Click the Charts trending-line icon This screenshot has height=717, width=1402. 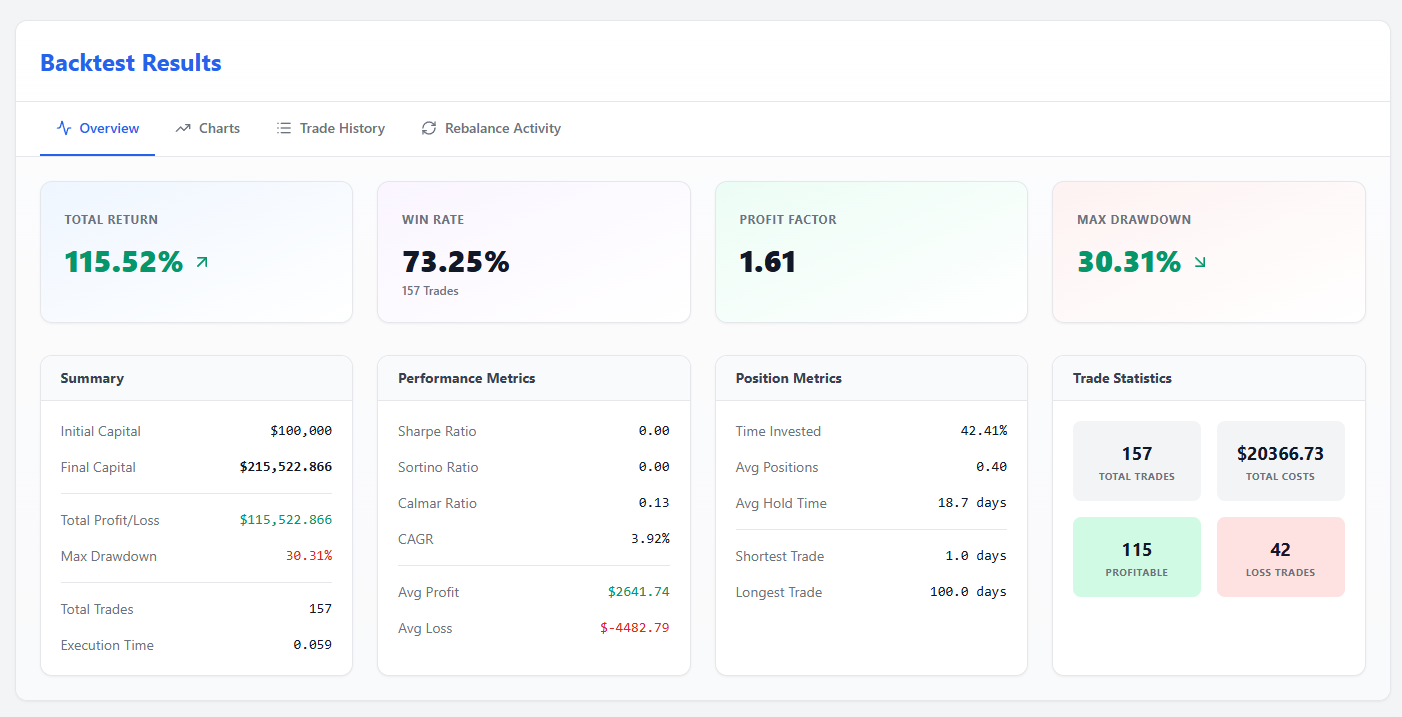[183, 128]
